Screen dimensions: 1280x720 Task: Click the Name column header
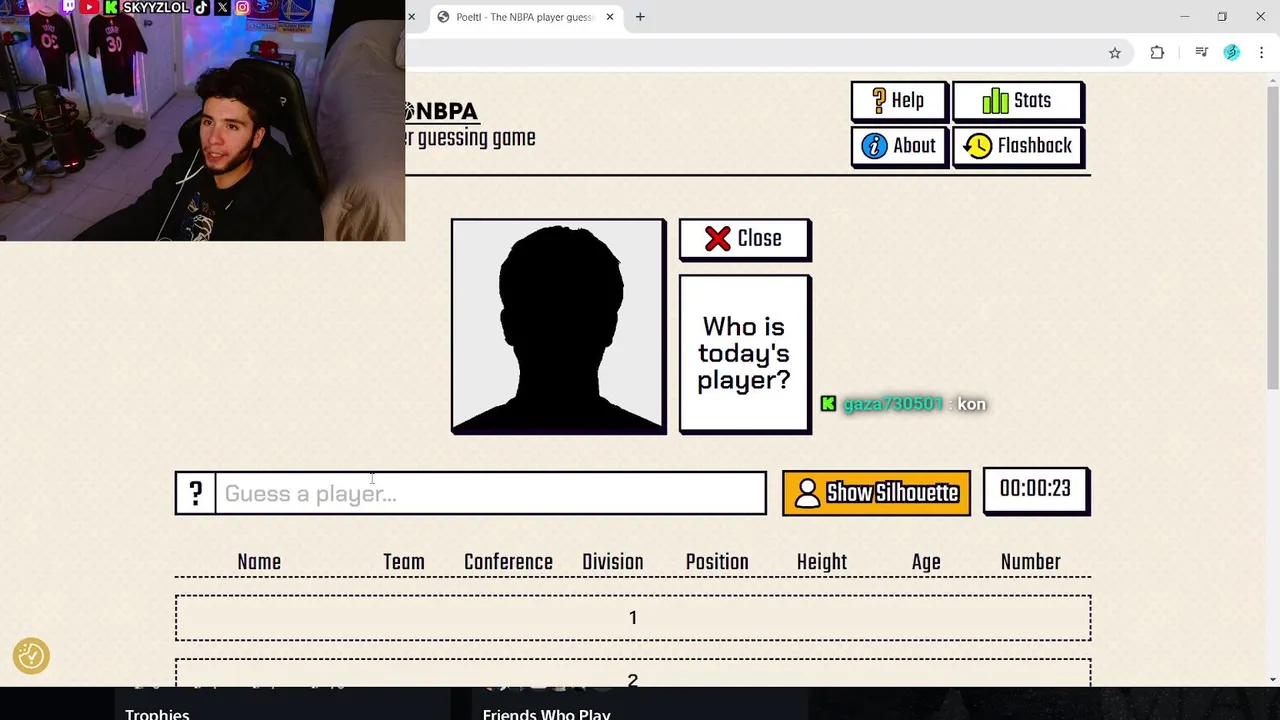pos(259,562)
